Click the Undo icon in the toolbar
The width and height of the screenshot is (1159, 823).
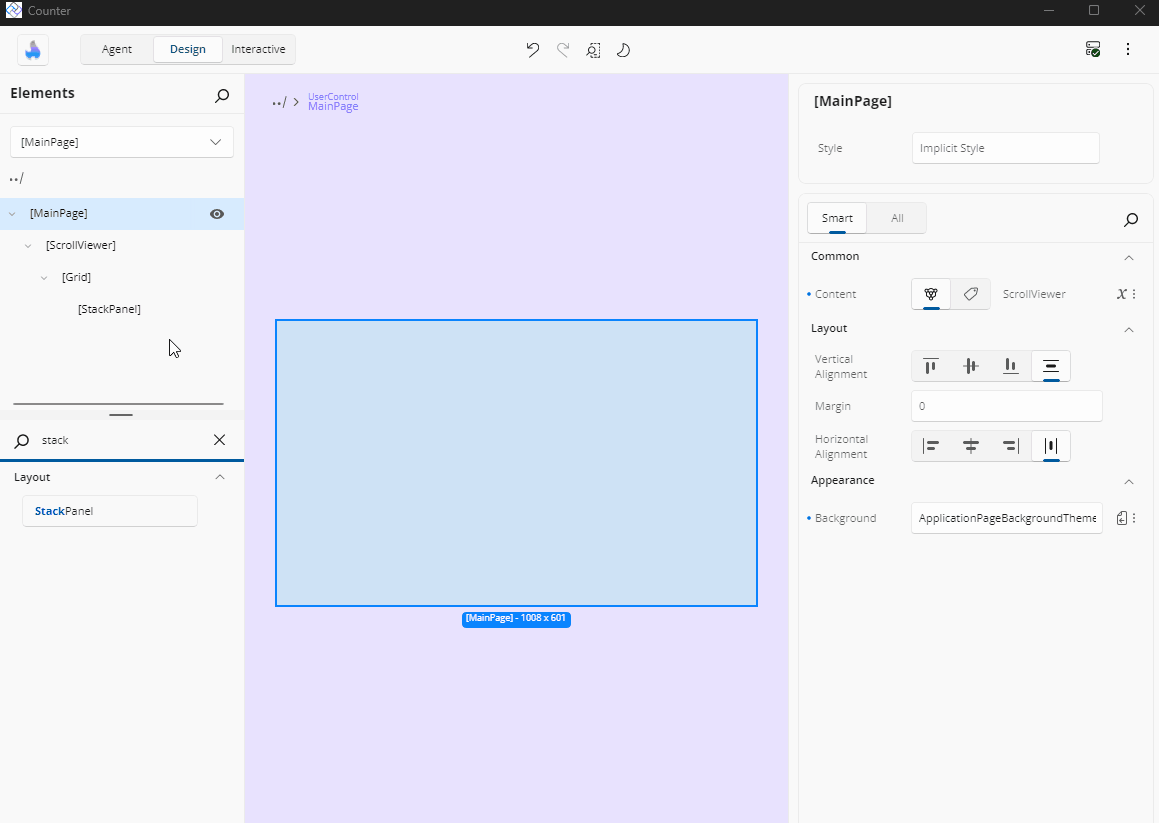click(x=532, y=49)
